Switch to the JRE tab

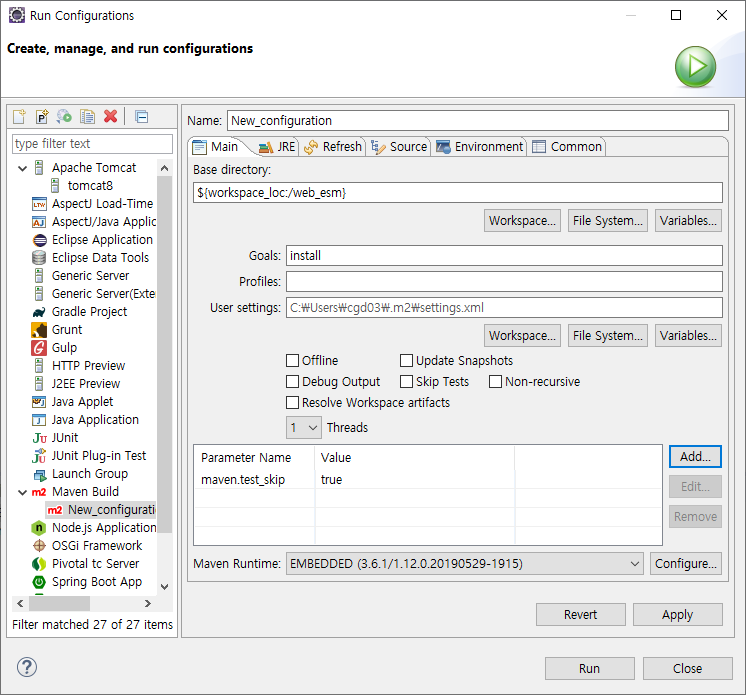click(x=277, y=147)
